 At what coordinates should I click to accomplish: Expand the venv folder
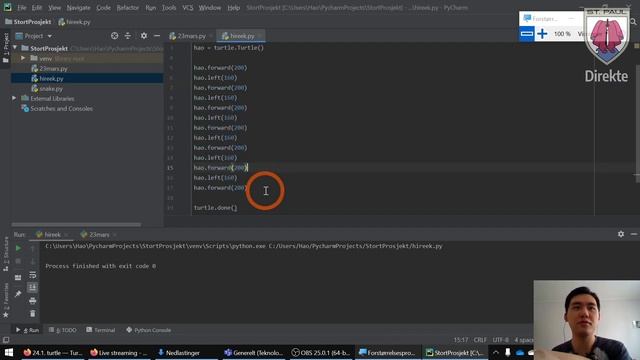pyautogui.click(x=23, y=58)
